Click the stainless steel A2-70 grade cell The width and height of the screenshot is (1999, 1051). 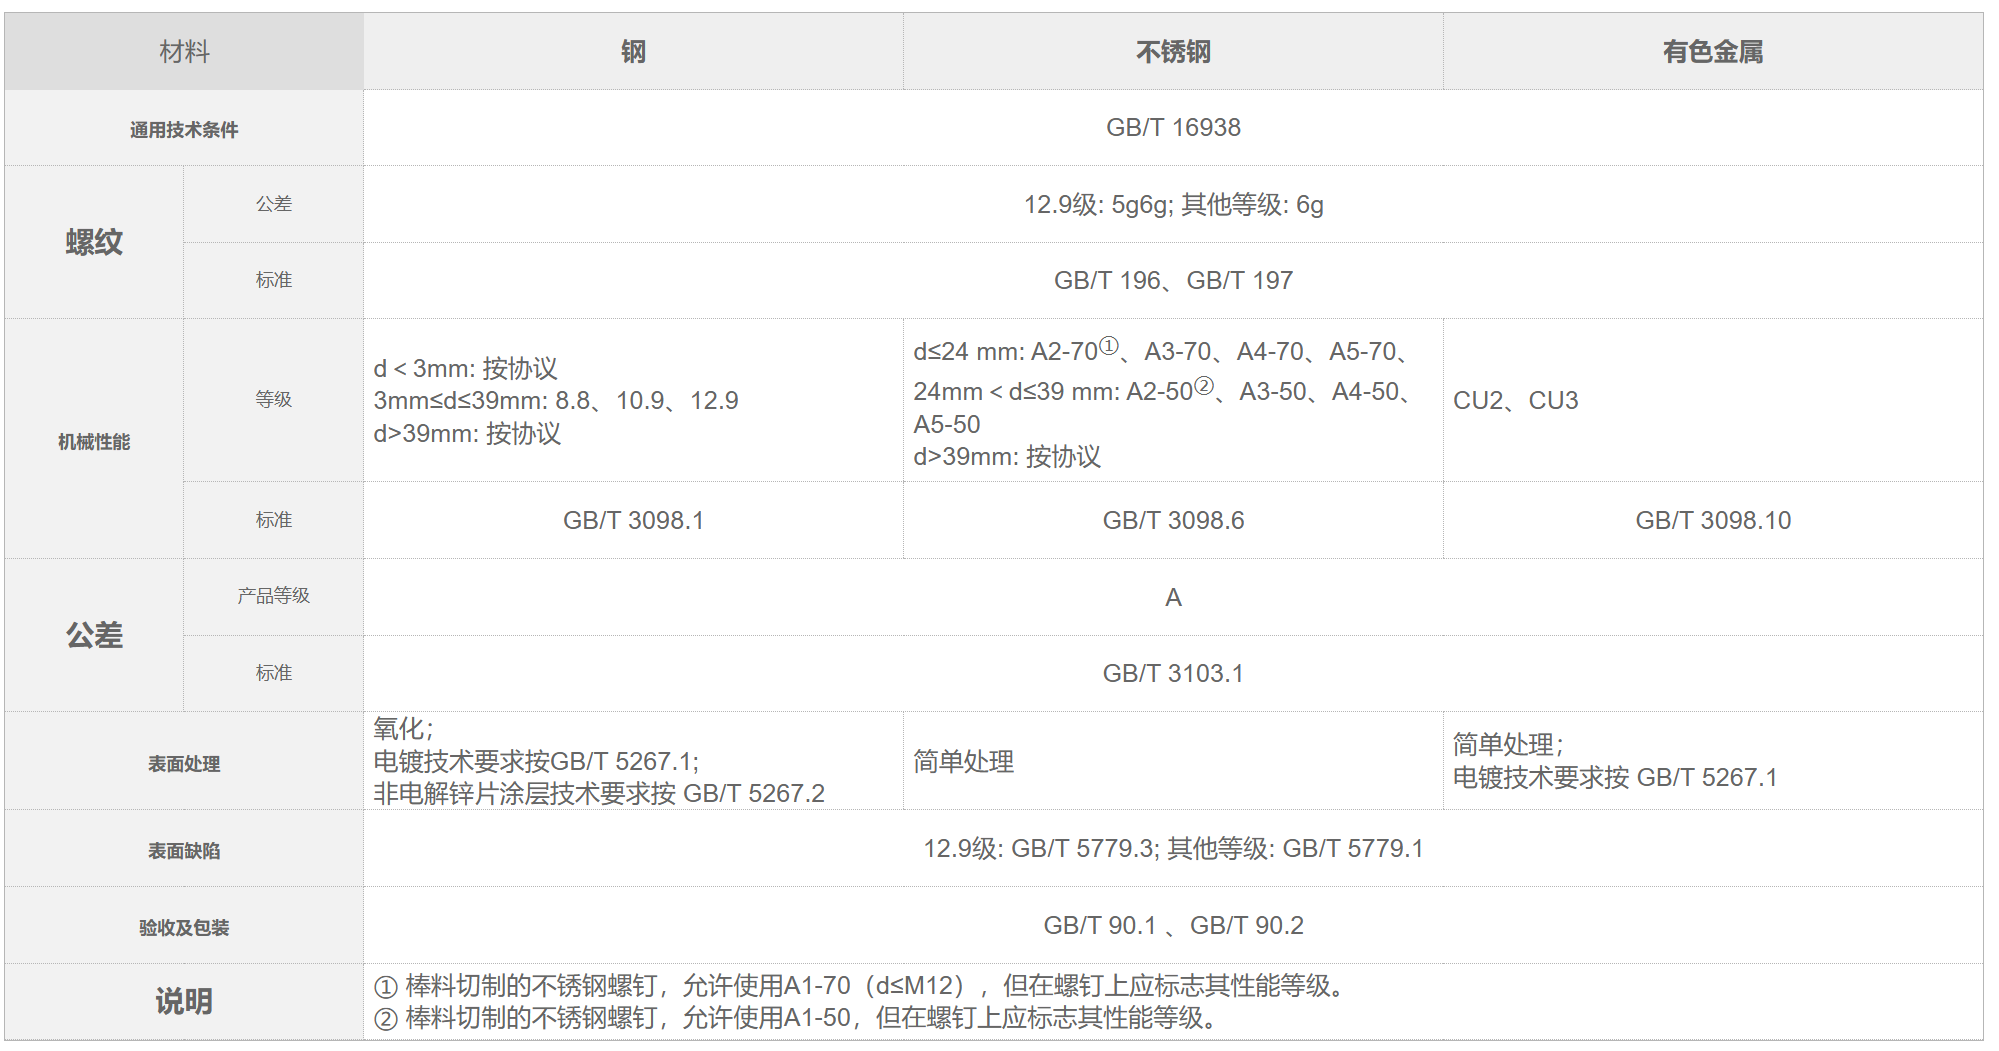pyautogui.click(x=1173, y=400)
